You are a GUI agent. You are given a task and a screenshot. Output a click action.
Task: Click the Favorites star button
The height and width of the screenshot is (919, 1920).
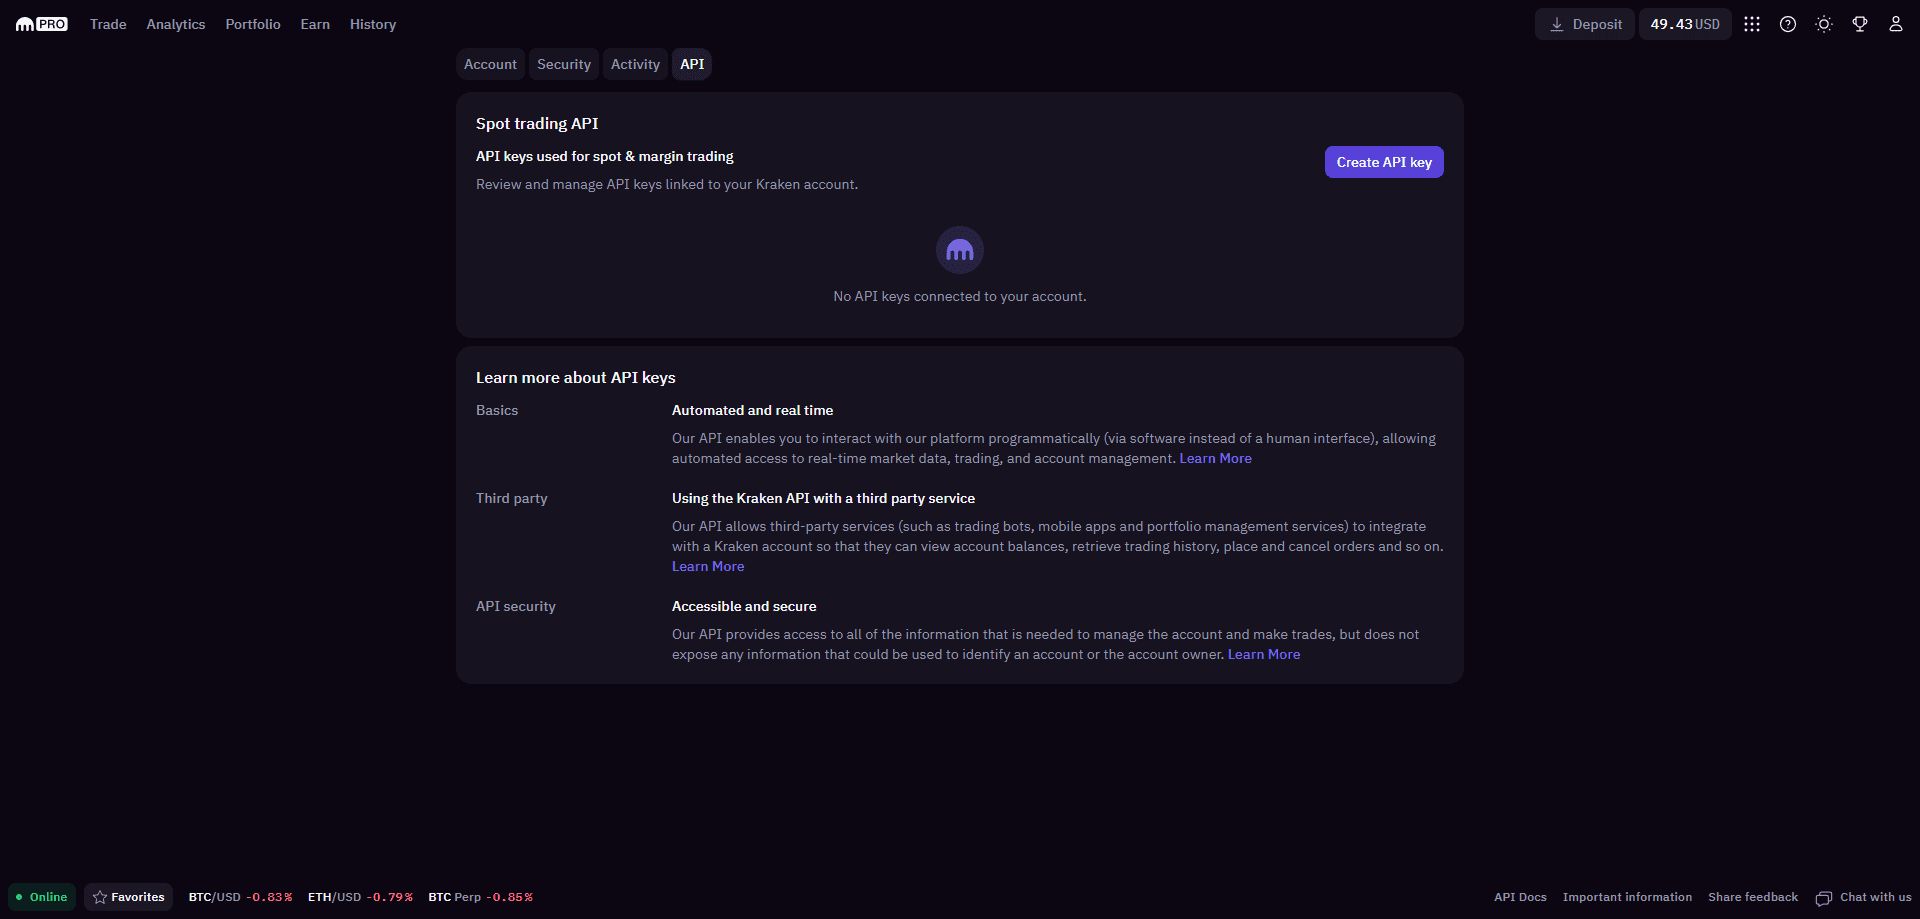pos(128,897)
